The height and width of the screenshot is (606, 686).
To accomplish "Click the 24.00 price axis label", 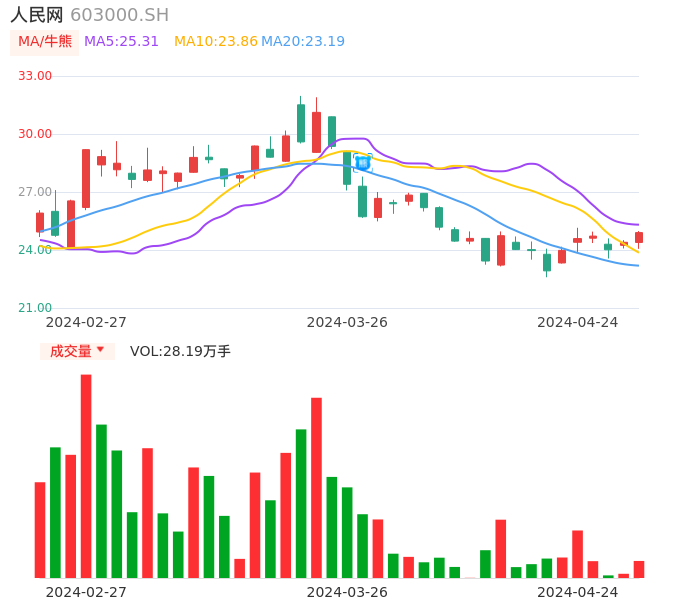I will click(36, 250).
